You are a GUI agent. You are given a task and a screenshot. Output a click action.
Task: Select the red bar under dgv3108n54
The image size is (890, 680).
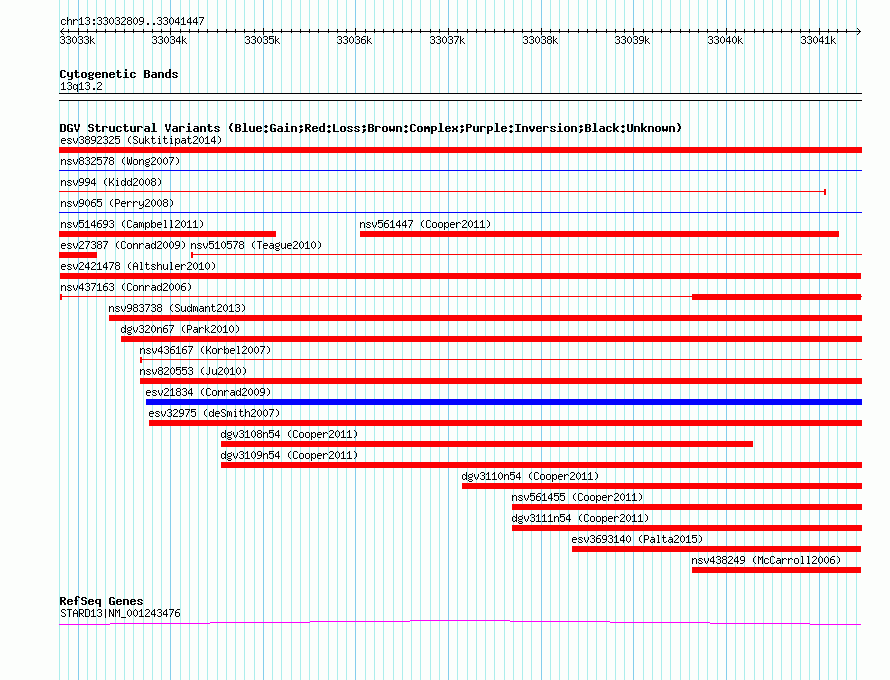tap(487, 444)
